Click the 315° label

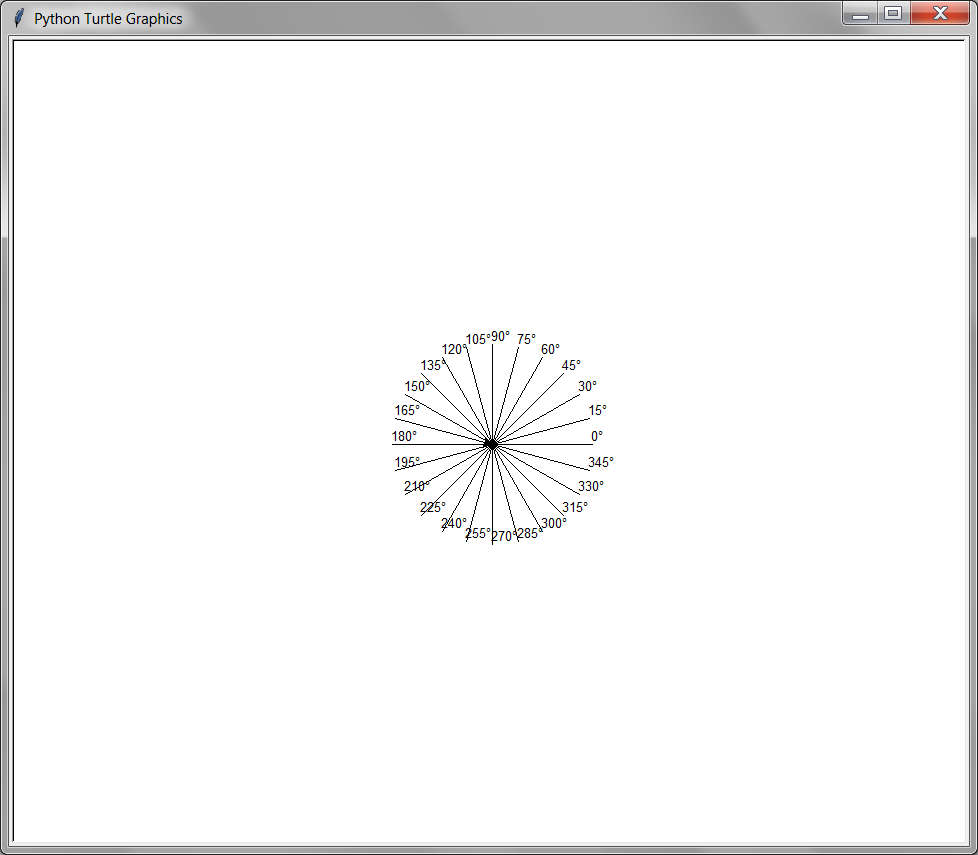[575, 507]
